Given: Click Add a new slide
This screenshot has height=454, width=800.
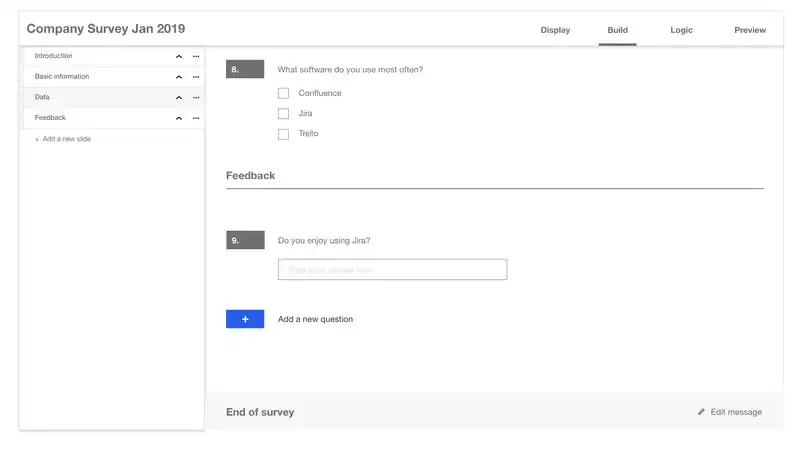Looking at the screenshot, I should [x=66, y=139].
